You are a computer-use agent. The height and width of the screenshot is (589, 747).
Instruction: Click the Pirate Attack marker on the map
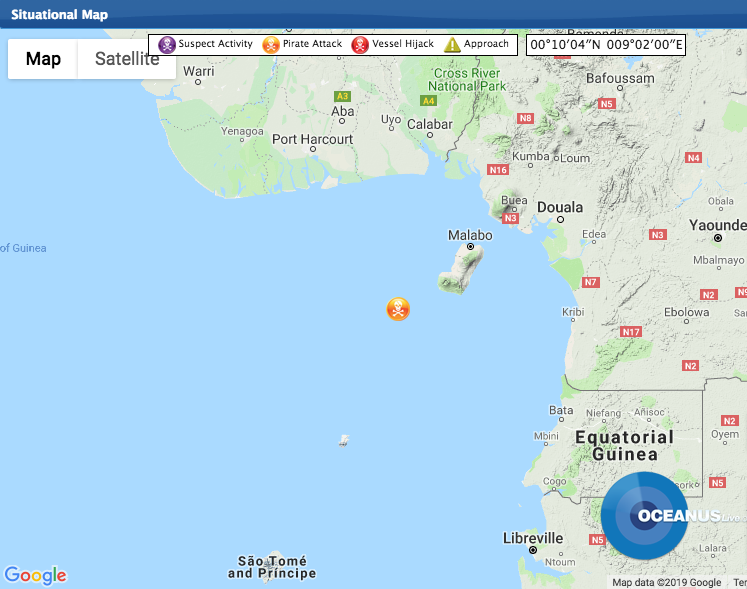pos(398,309)
